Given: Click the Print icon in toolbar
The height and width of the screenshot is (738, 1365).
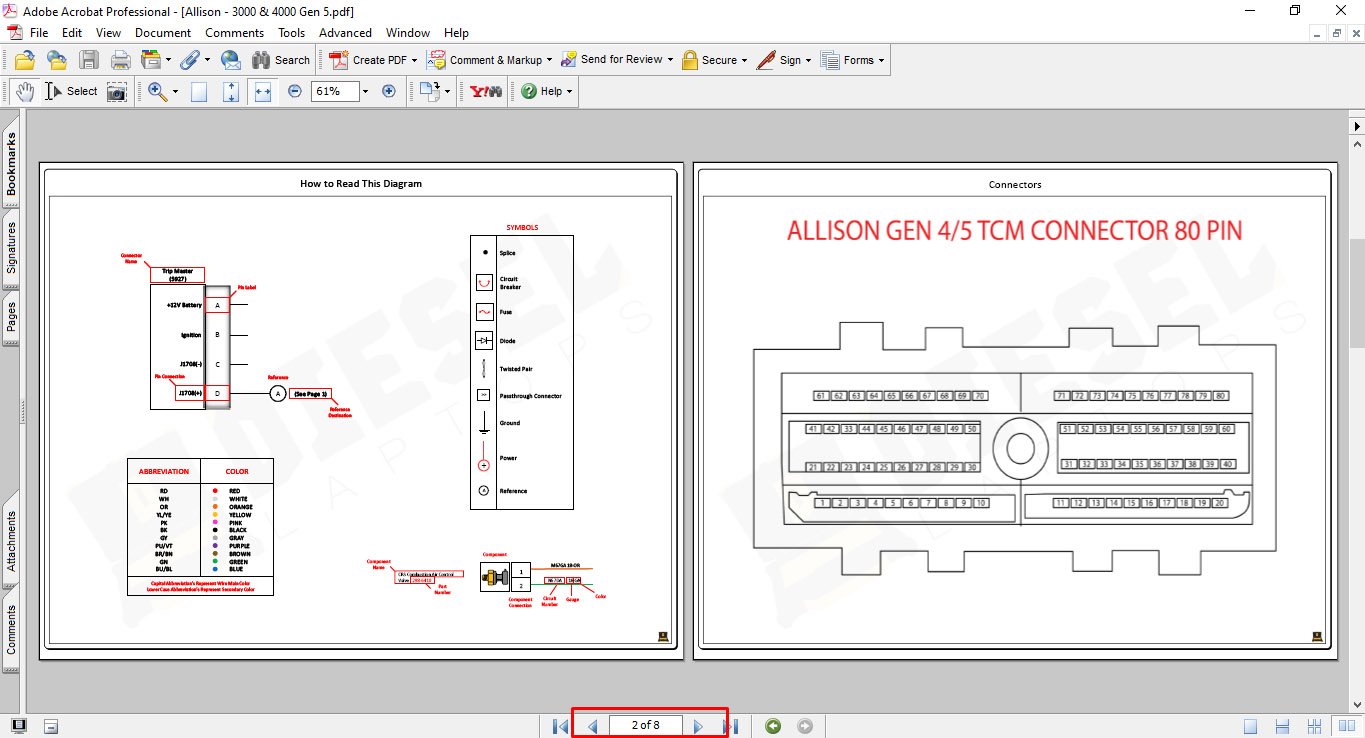Looking at the screenshot, I should point(120,60).
